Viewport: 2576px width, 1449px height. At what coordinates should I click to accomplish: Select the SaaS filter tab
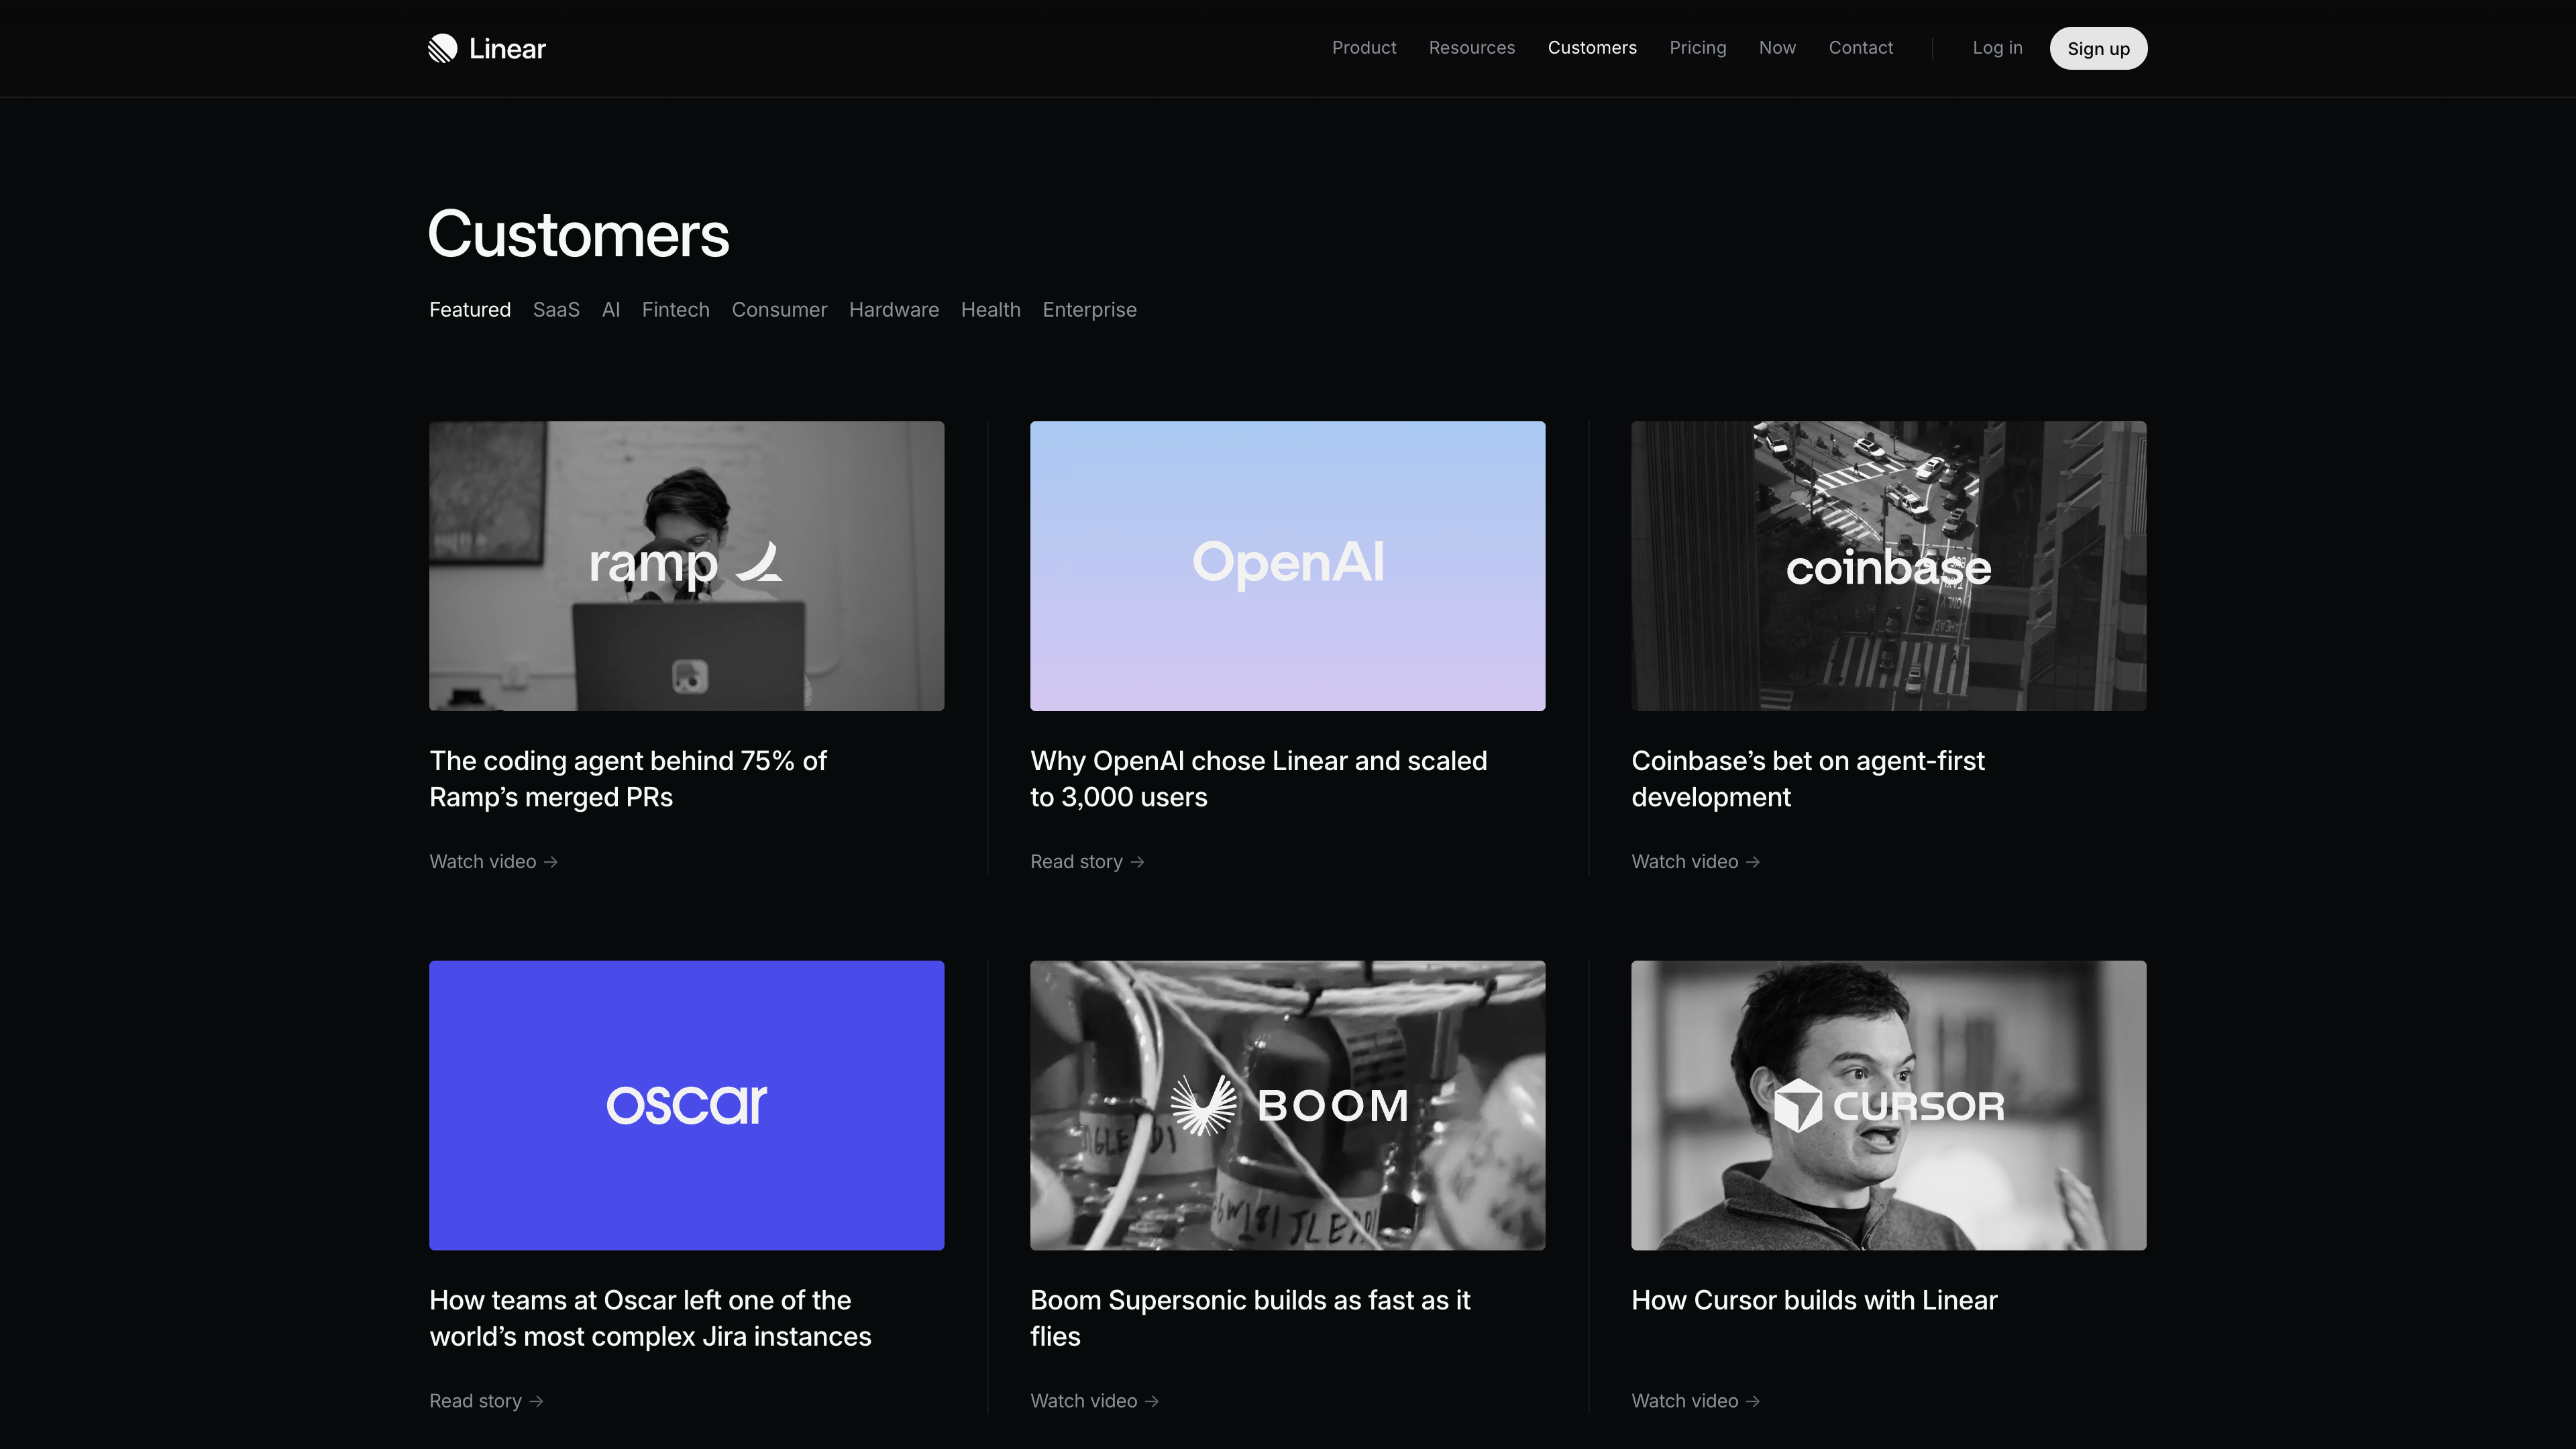click(556, 310)
